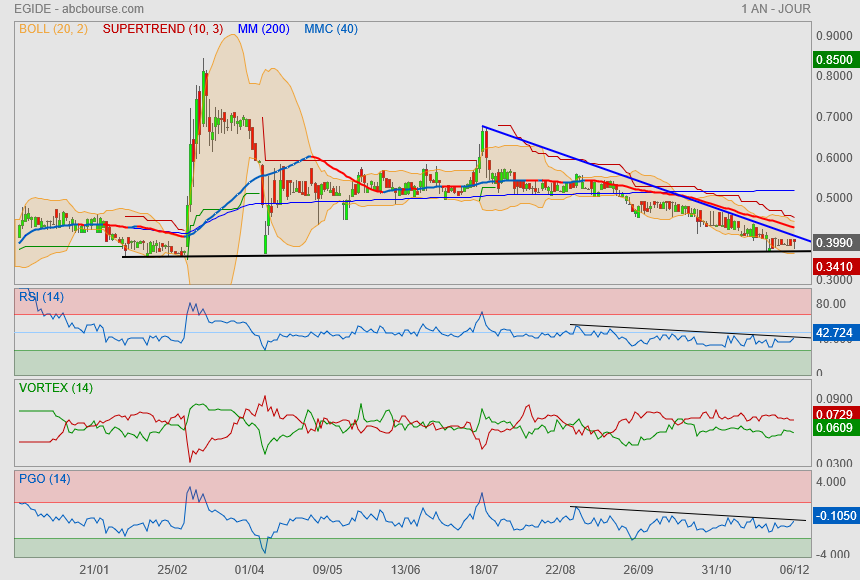Select the MMC (40) legend label
The image size is (860, 580).
tap(331, 29)
